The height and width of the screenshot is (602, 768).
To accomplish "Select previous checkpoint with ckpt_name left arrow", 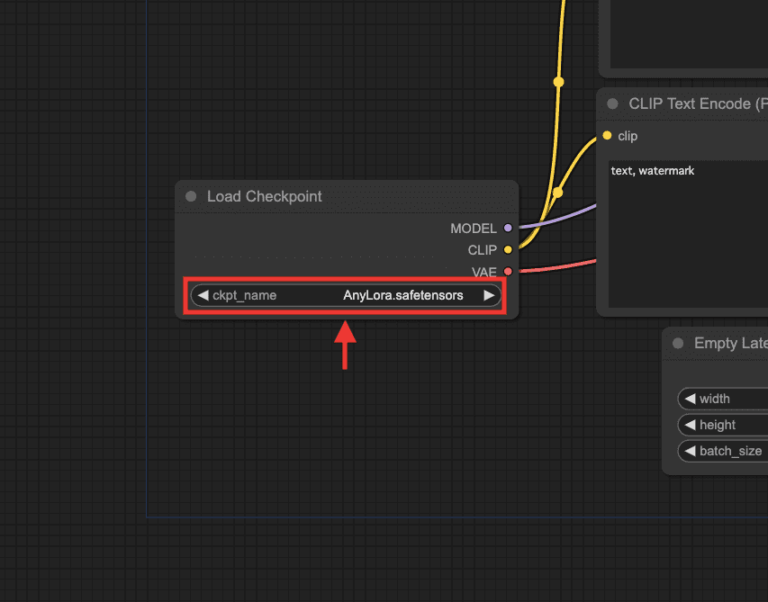I will pyautogui.click(x=202, y=296).
